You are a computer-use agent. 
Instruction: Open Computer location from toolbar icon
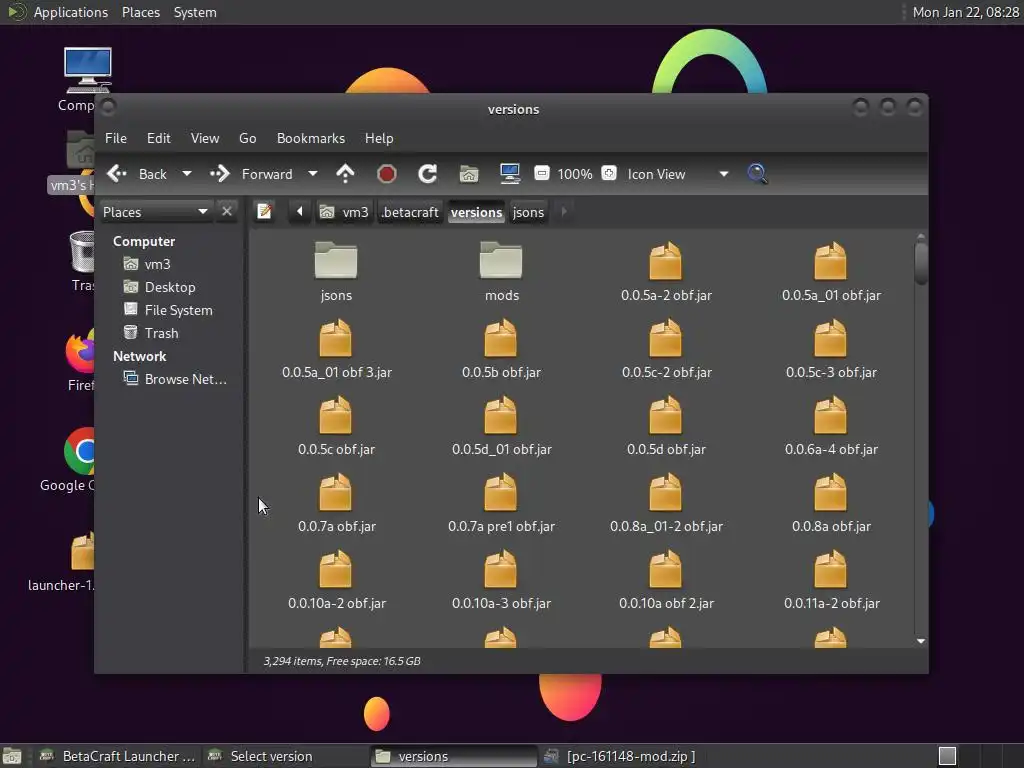coord(510,174)
